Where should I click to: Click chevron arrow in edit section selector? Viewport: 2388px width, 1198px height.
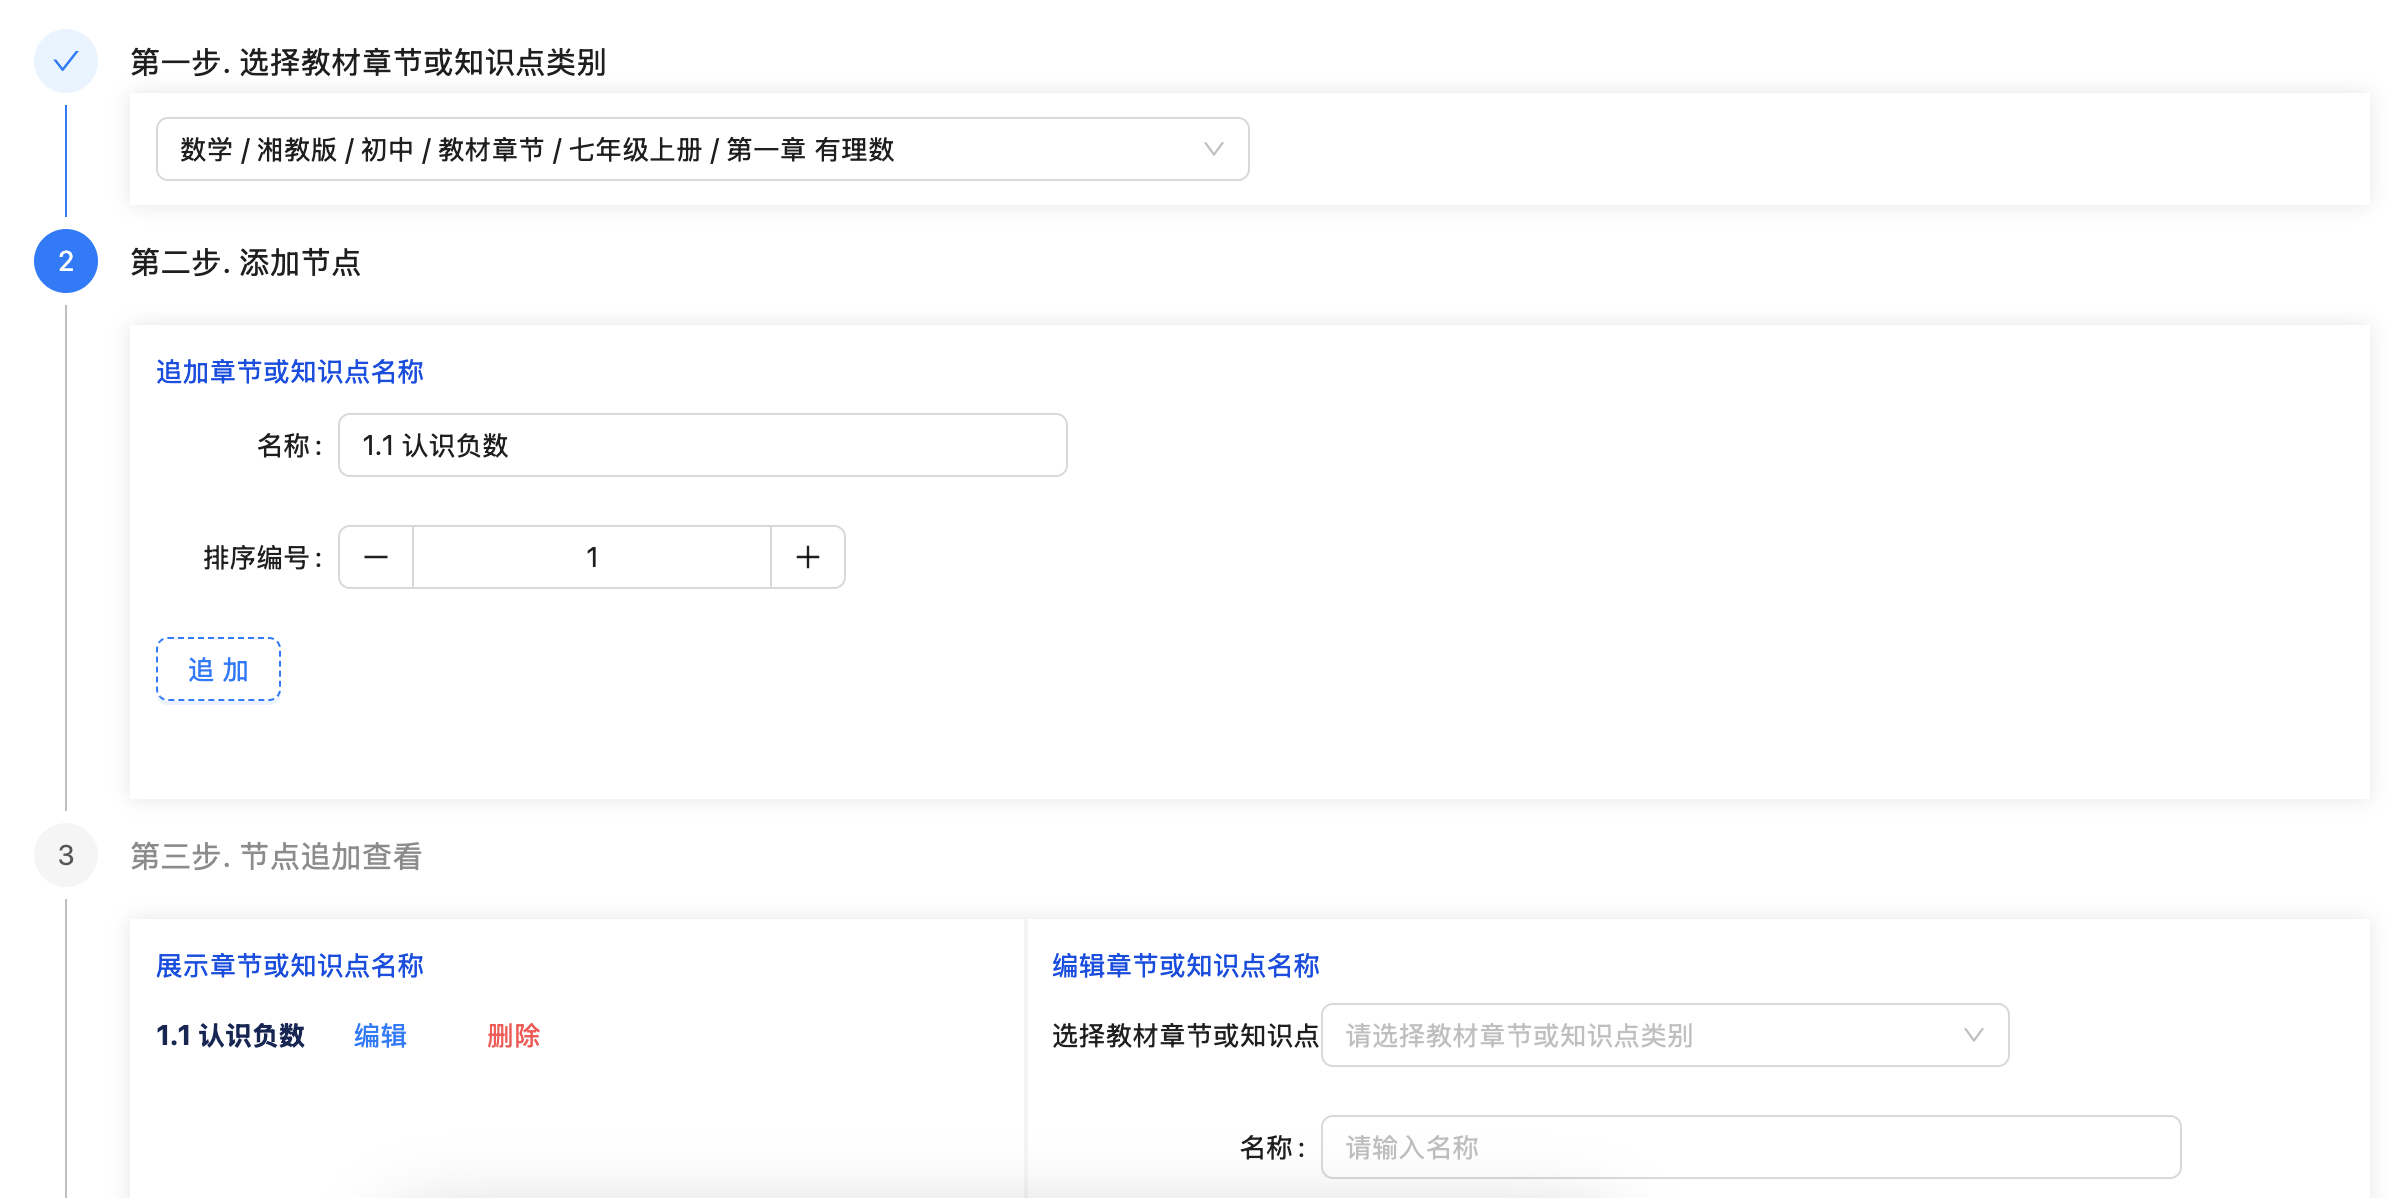click(1973, 1035)
